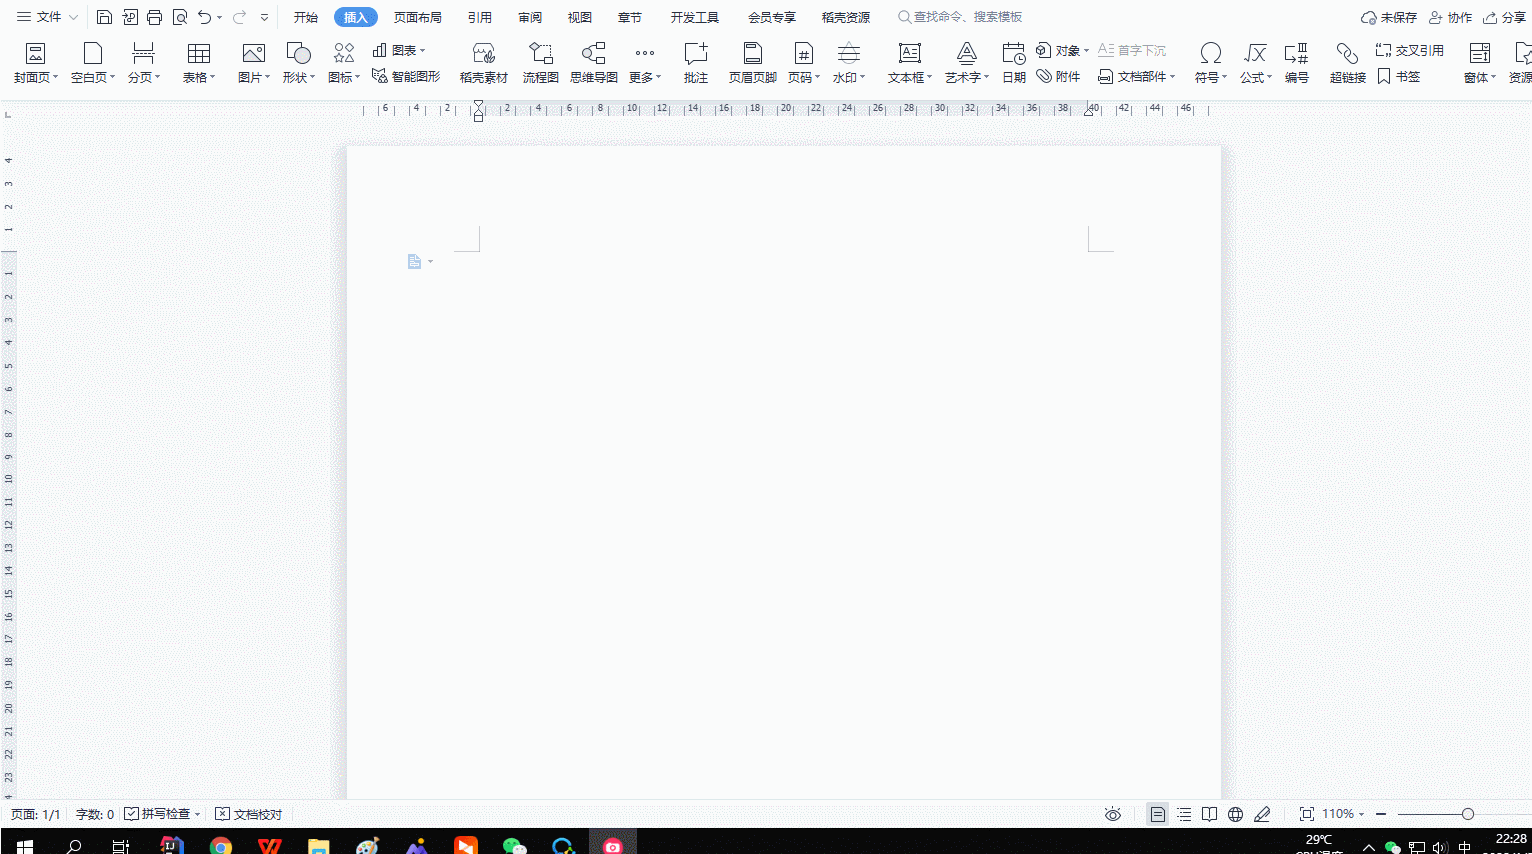
Task: Open the Developer Tools (开发工具) tab
Action: [695, 17]
